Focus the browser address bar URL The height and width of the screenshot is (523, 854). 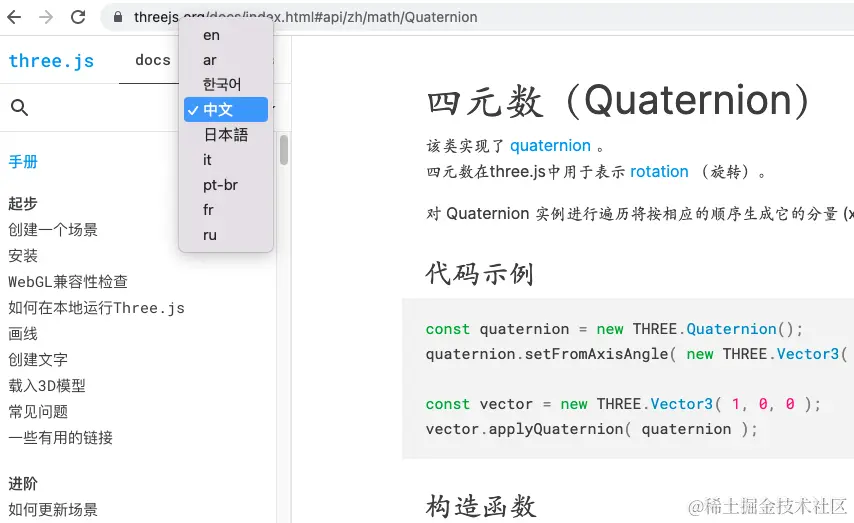tap(306, 17)
